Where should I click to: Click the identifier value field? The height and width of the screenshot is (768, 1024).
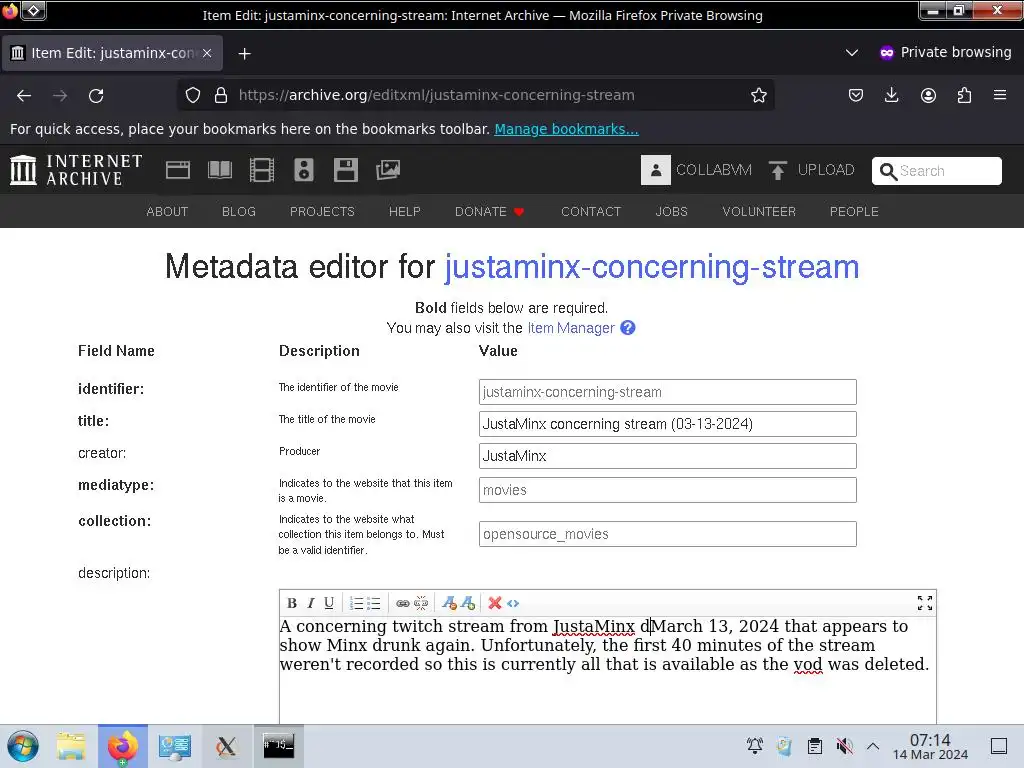[x=667, y=392]
